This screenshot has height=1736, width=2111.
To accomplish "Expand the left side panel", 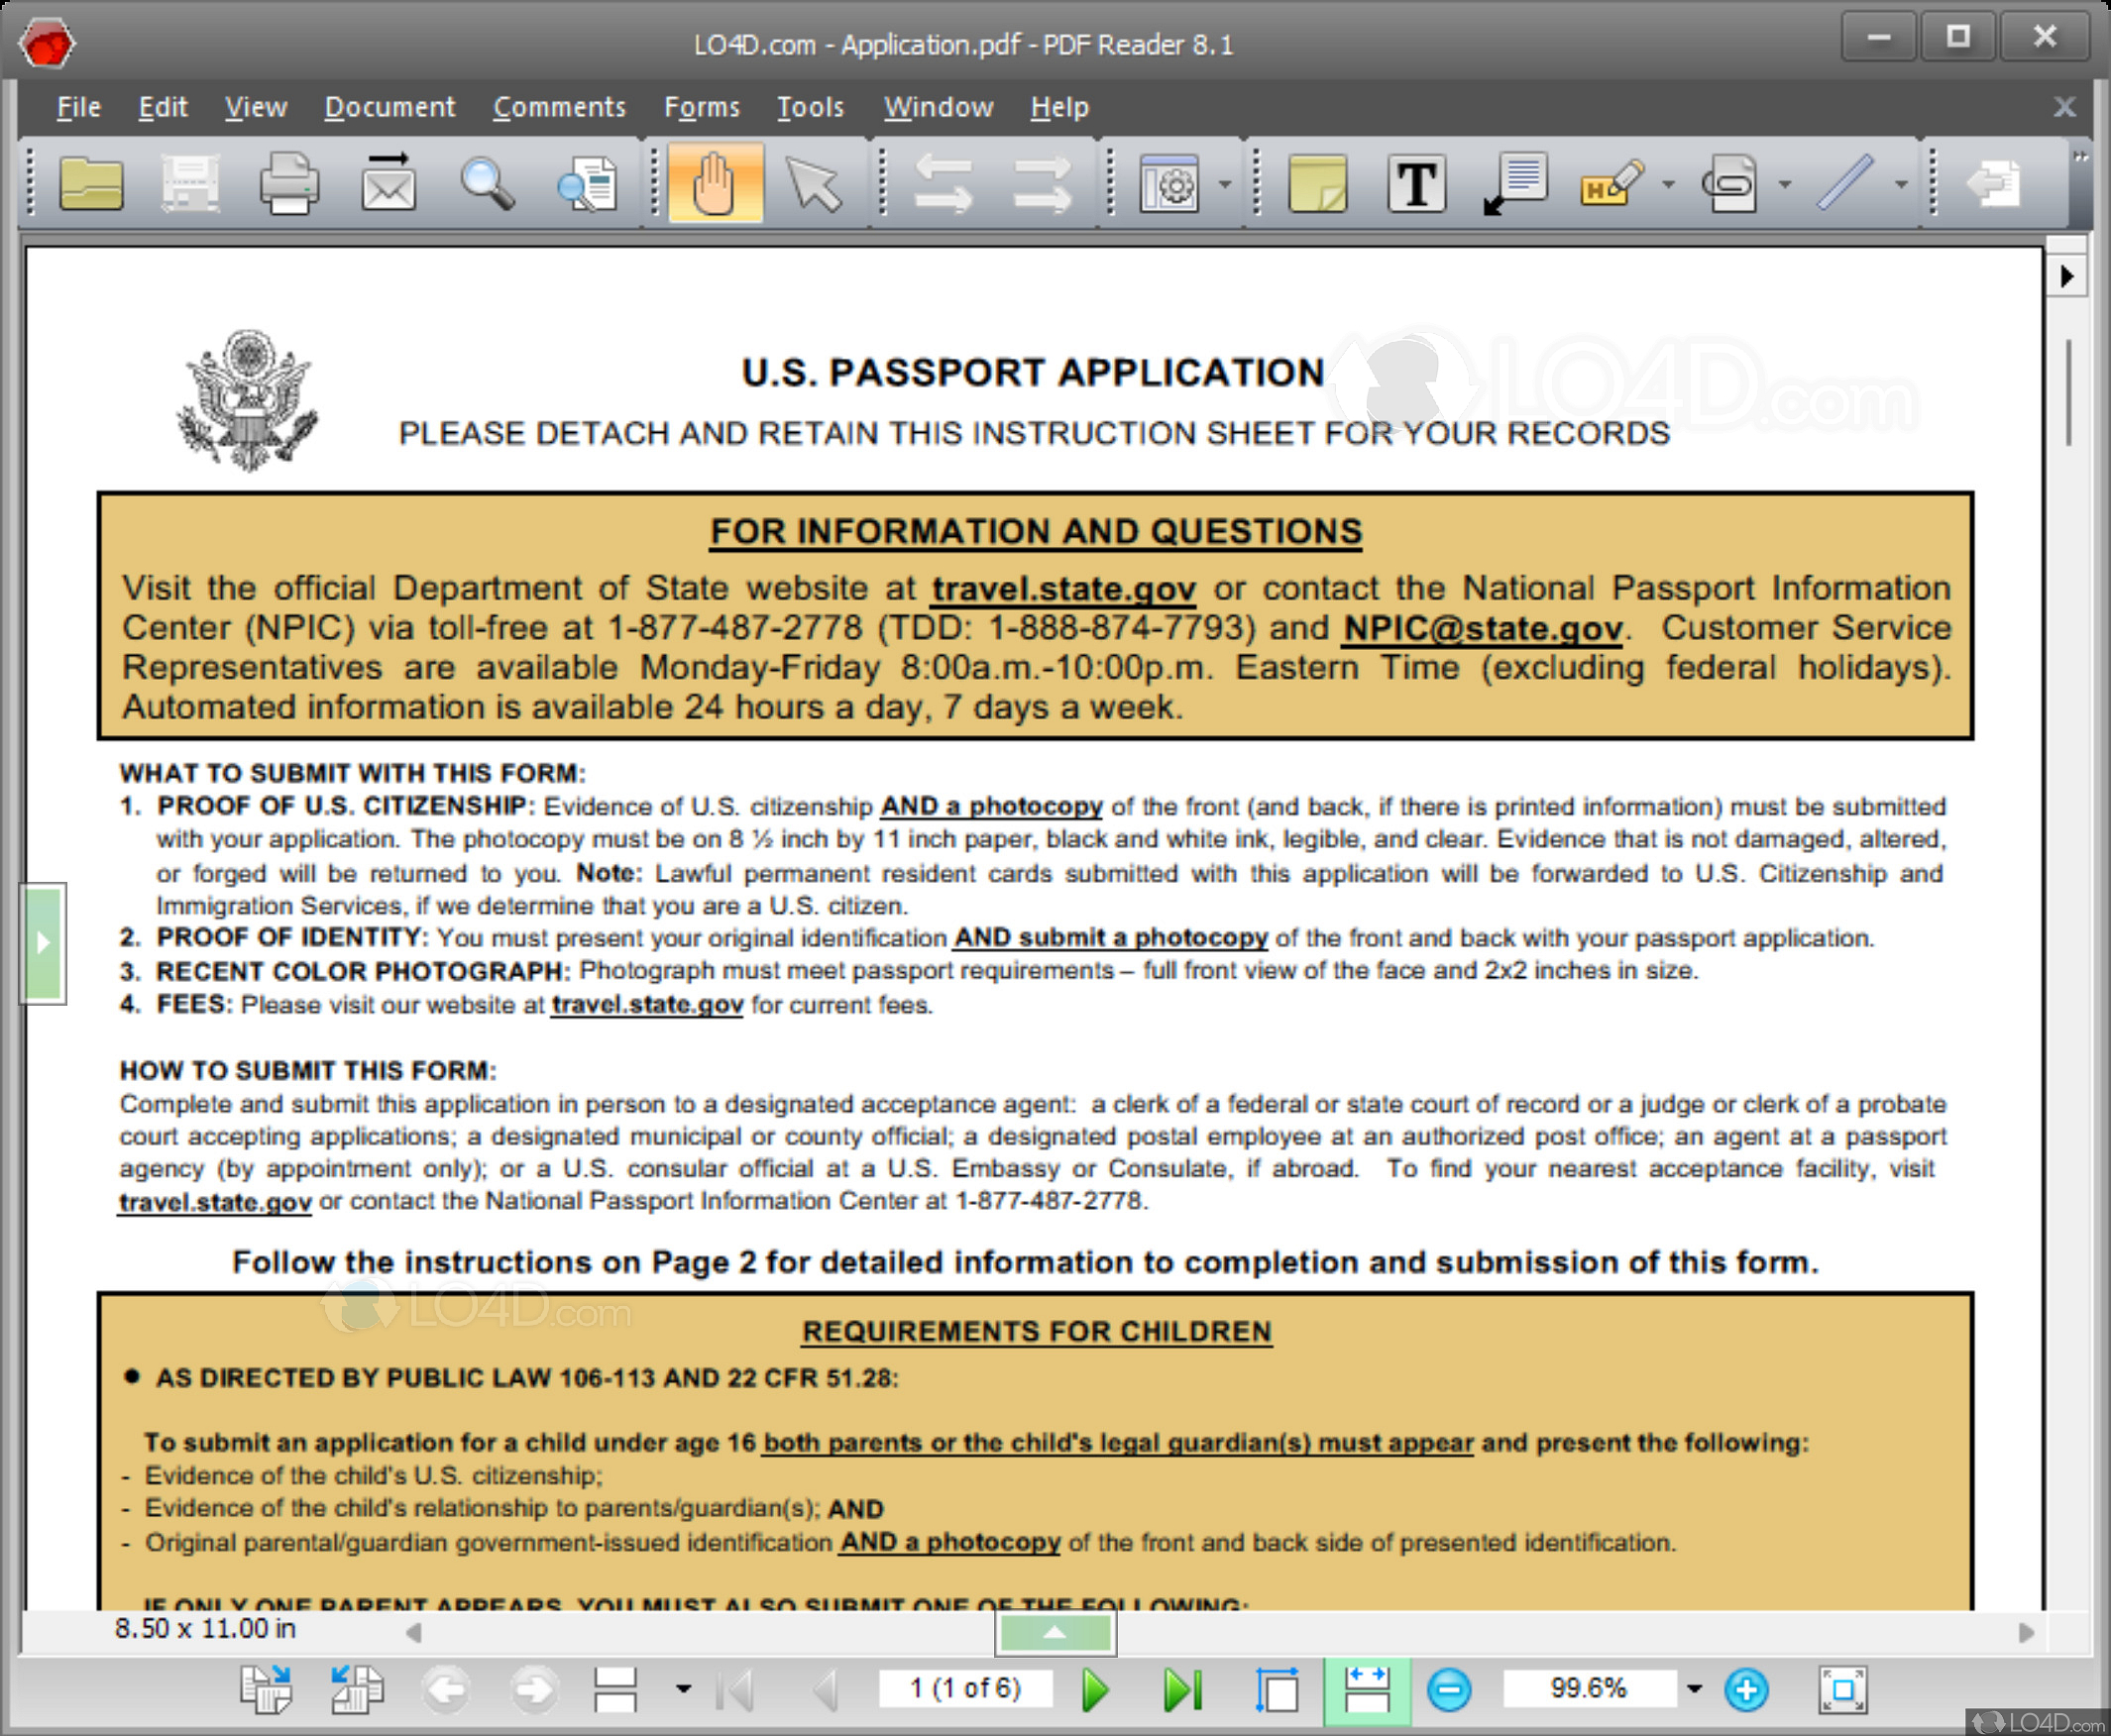I will coord(42,942).
